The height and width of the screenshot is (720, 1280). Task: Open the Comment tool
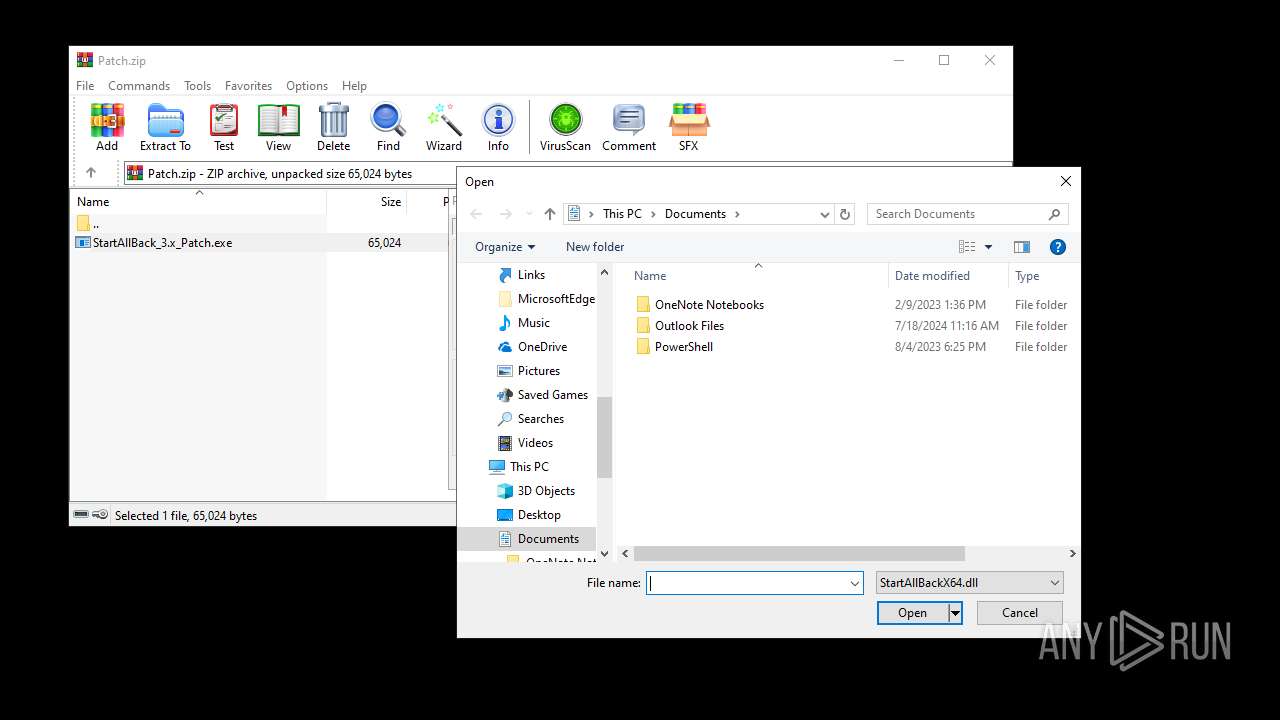coord(629,127)
